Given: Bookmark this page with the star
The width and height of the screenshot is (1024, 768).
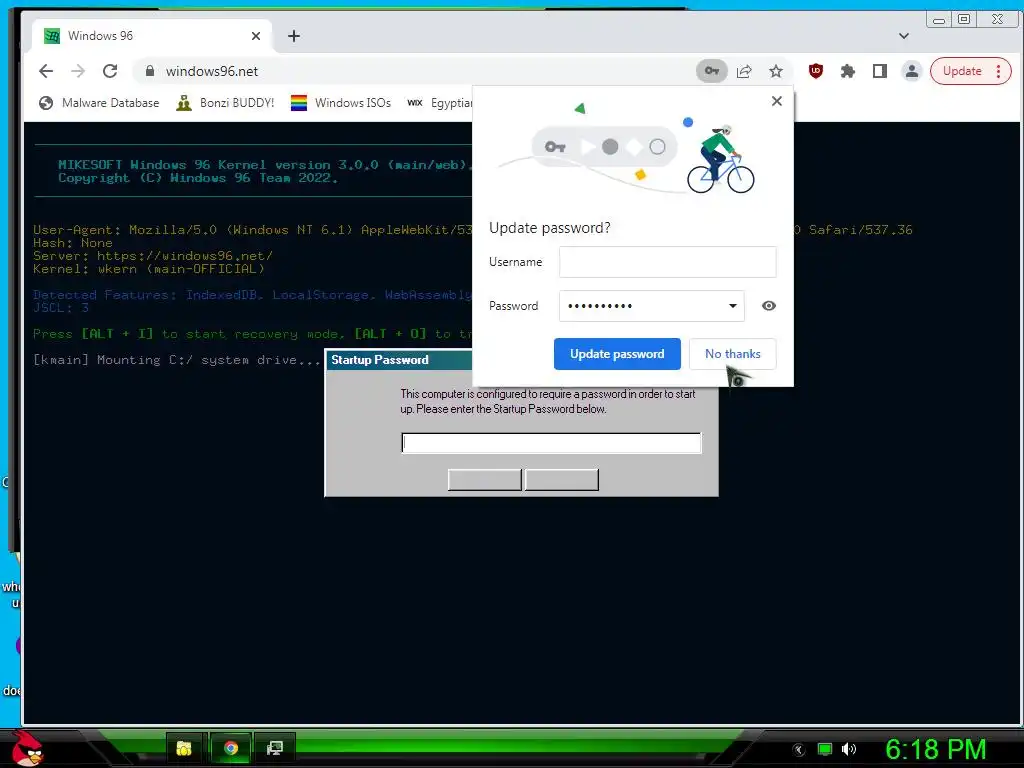Looking at the screenshot, I should click(776, 71).
